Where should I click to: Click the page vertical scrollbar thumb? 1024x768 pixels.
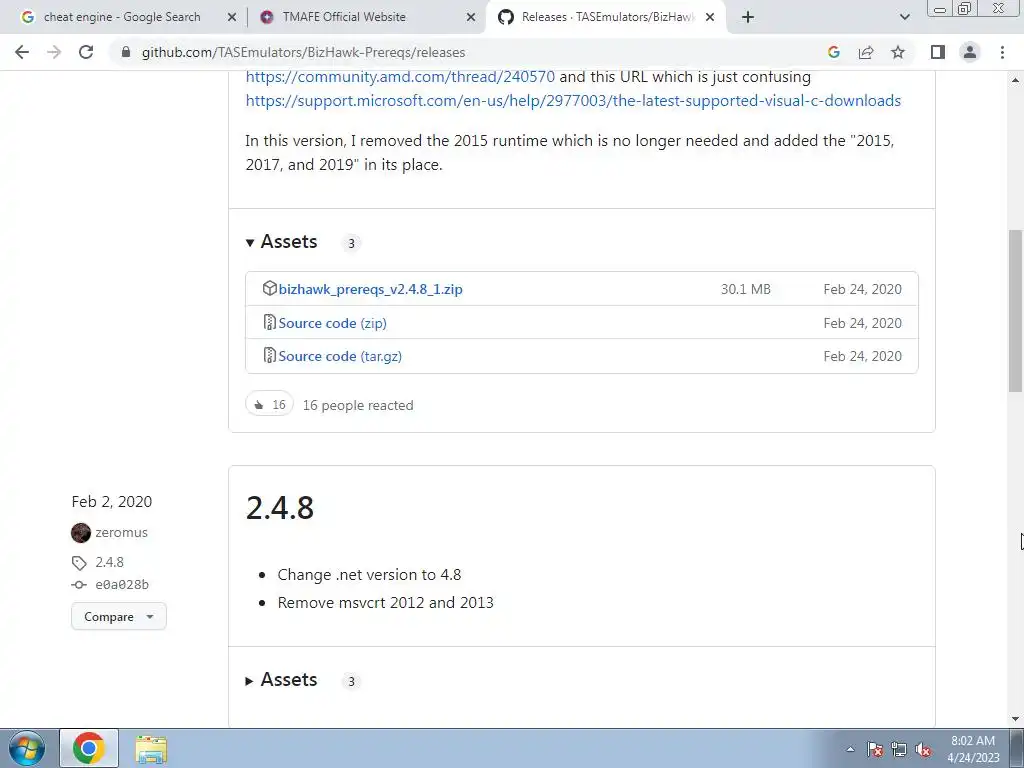(1015, 311)
